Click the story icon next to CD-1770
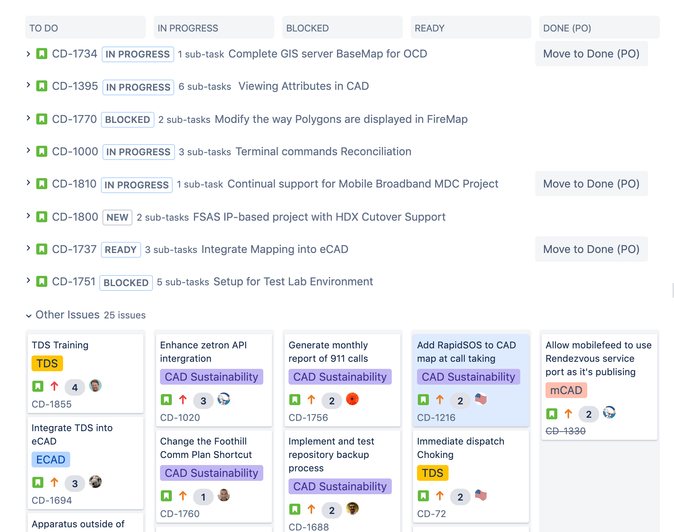The width and height of the screenshot is (674, 532). pyautogui.click(x=42, y=119)
